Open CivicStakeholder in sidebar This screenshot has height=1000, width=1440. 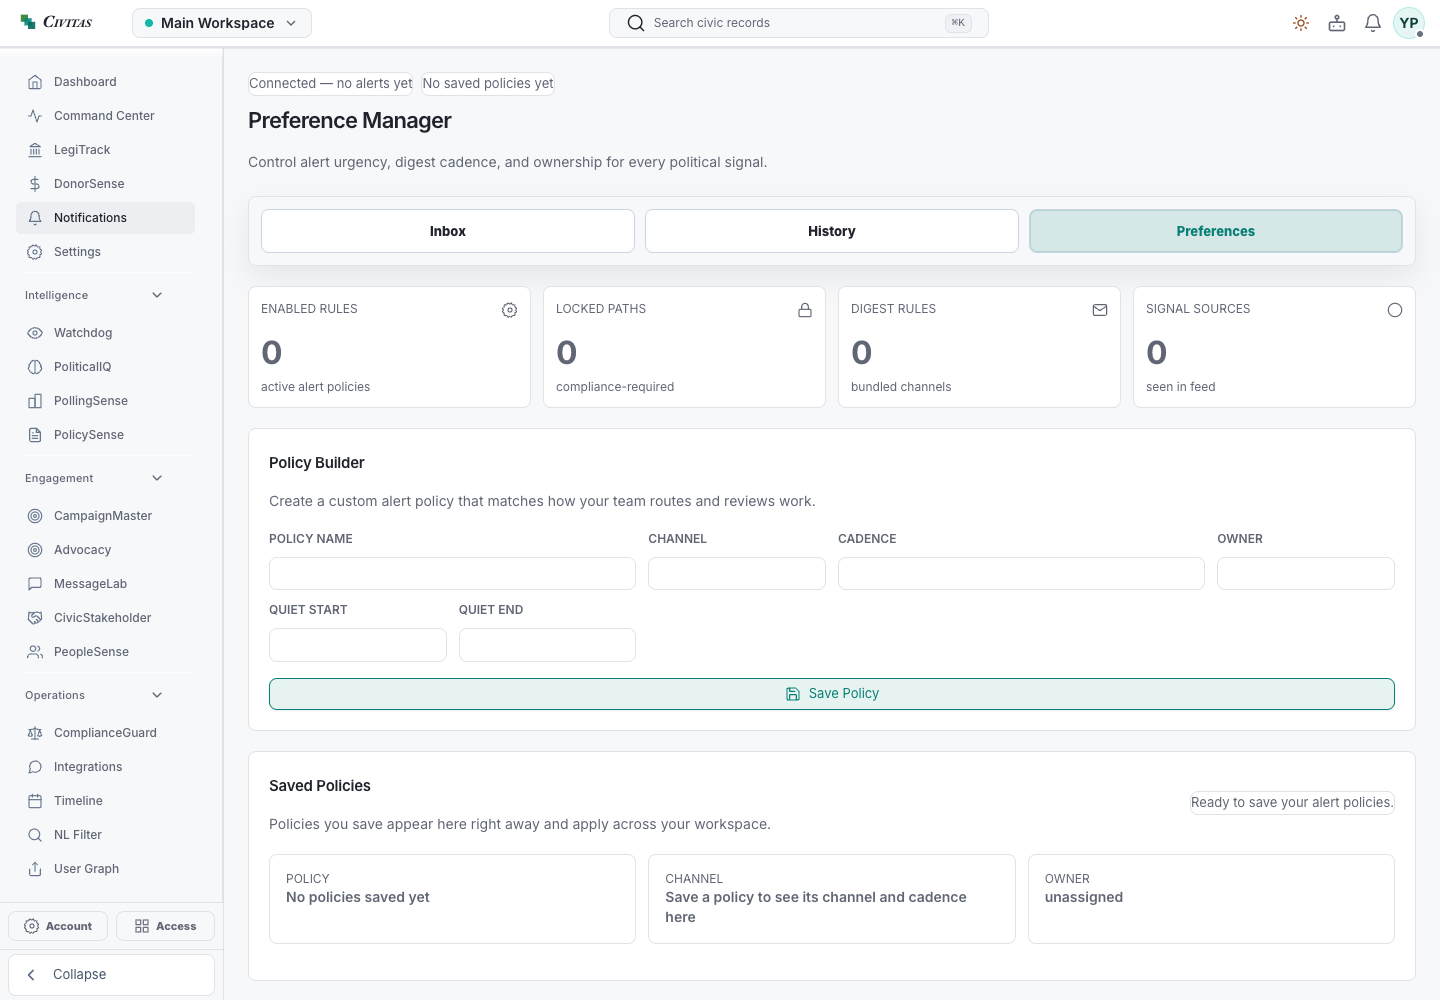coord(105,618)
